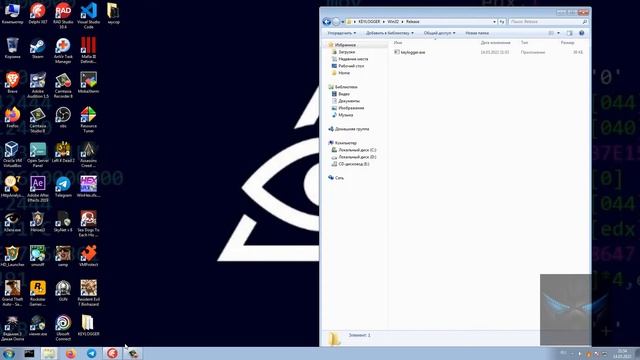
Task: Select the Camtasia Studio 8 desktop icon
Action: point(38,120)
